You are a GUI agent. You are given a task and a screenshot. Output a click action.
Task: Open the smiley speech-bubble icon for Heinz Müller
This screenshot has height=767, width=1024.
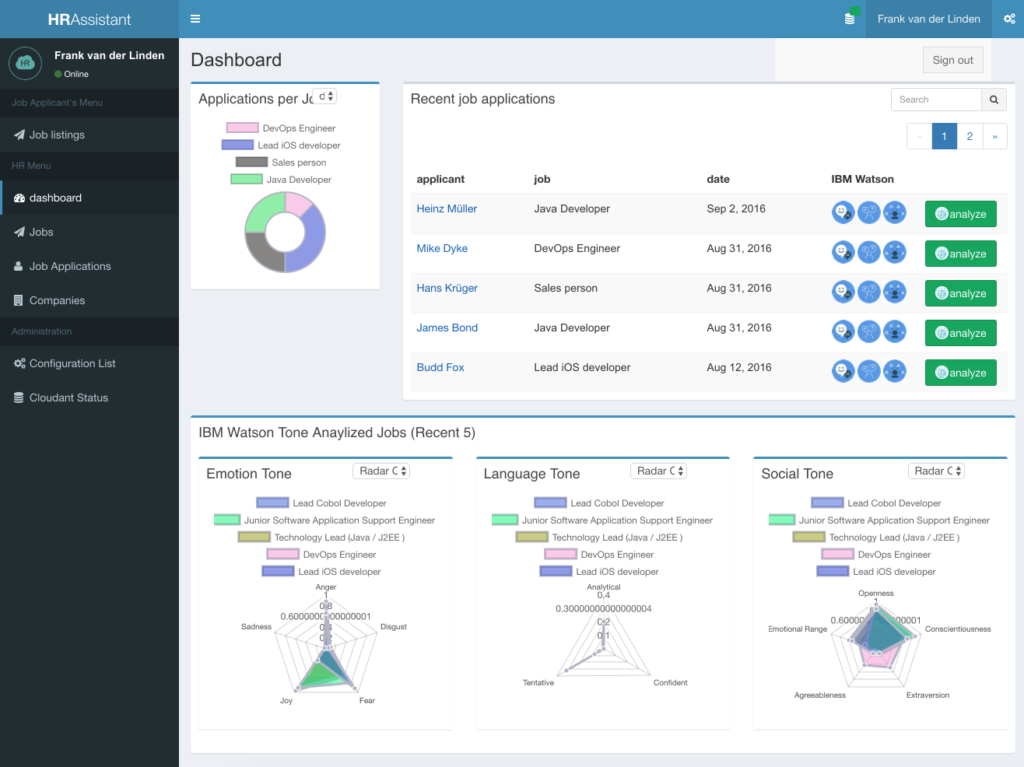click(x=843, y=212)
